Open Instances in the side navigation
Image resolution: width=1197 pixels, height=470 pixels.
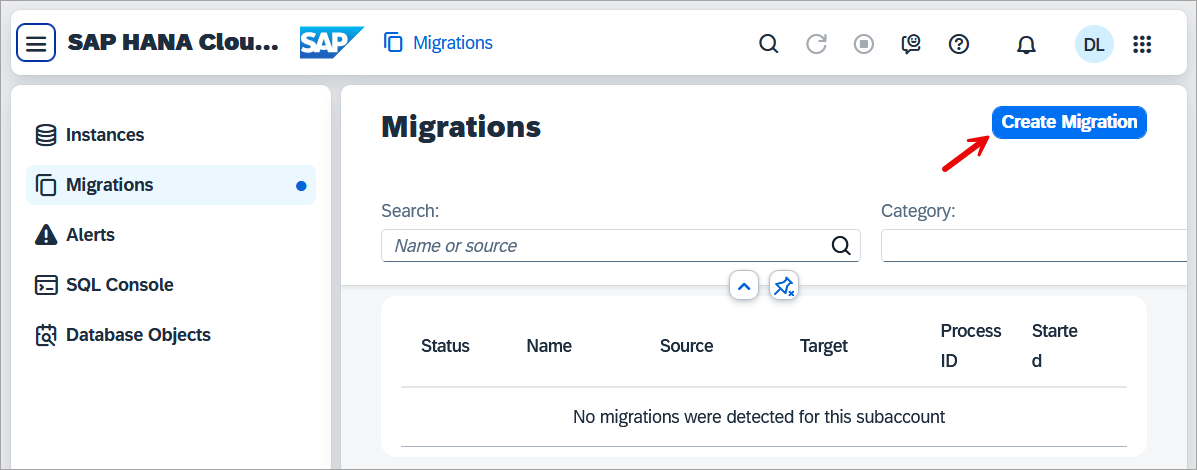[x=171, y=135]
